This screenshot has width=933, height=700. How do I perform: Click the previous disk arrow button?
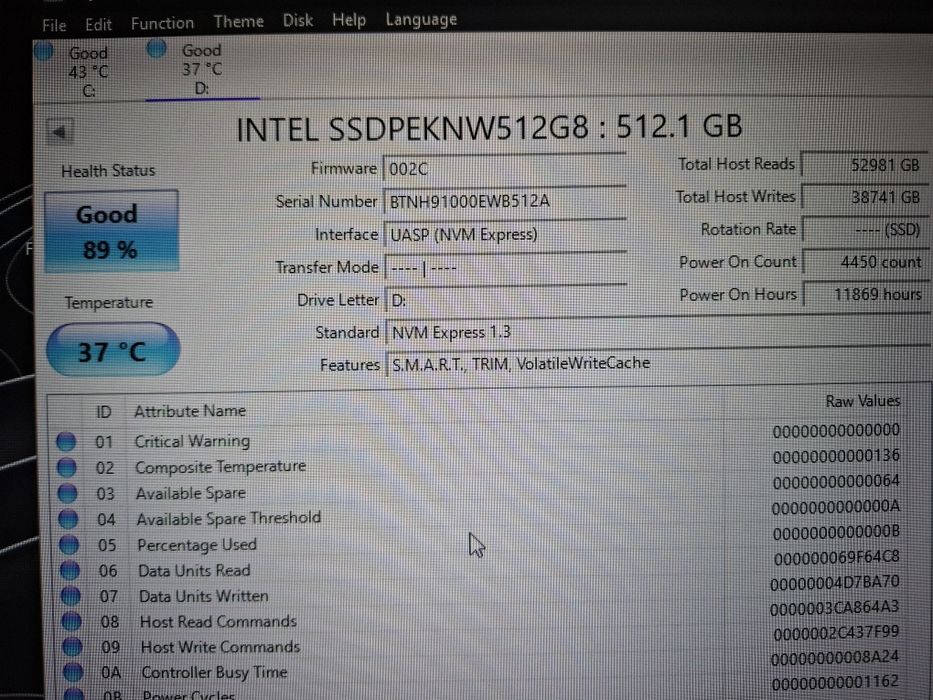pyautogui.click(x=60, y=132)
